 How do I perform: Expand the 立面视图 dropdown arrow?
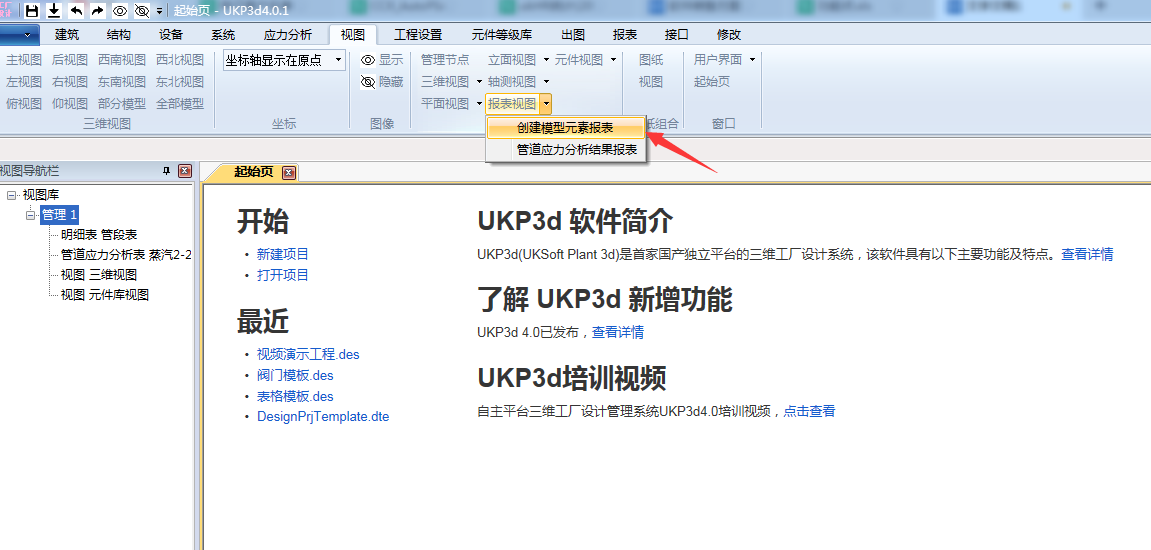(546, 60)
